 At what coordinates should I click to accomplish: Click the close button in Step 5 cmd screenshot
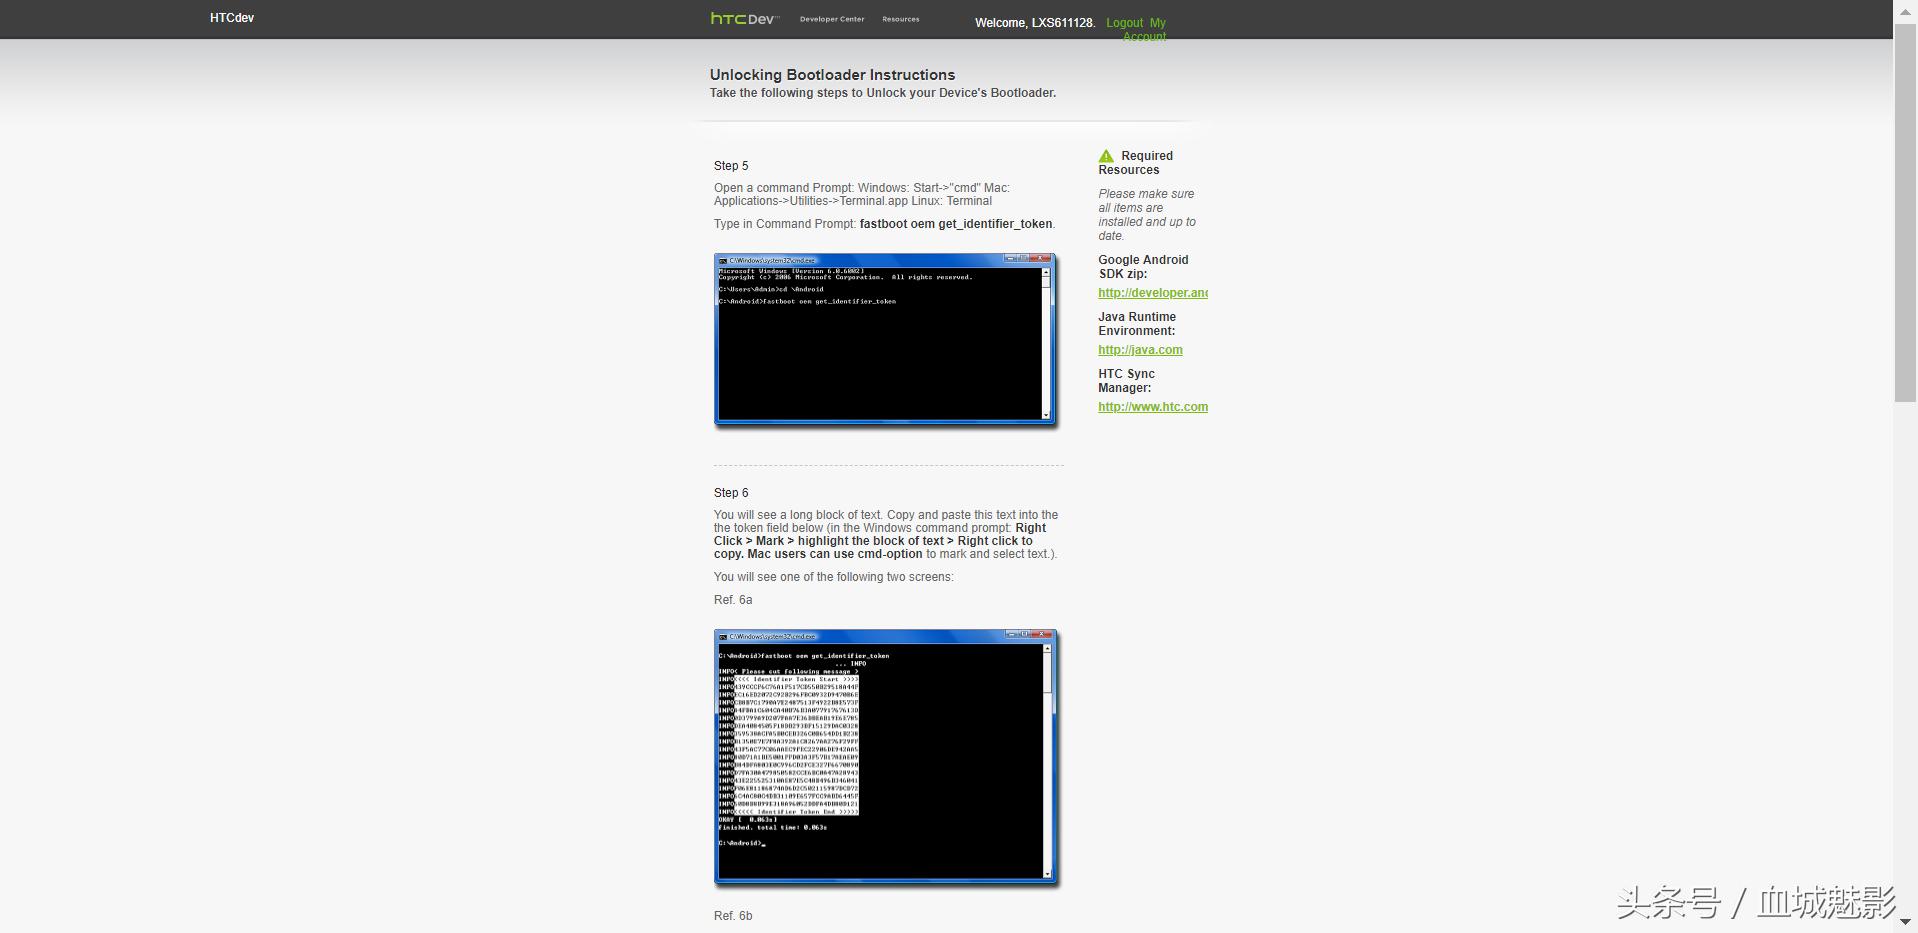point(1041,259)
